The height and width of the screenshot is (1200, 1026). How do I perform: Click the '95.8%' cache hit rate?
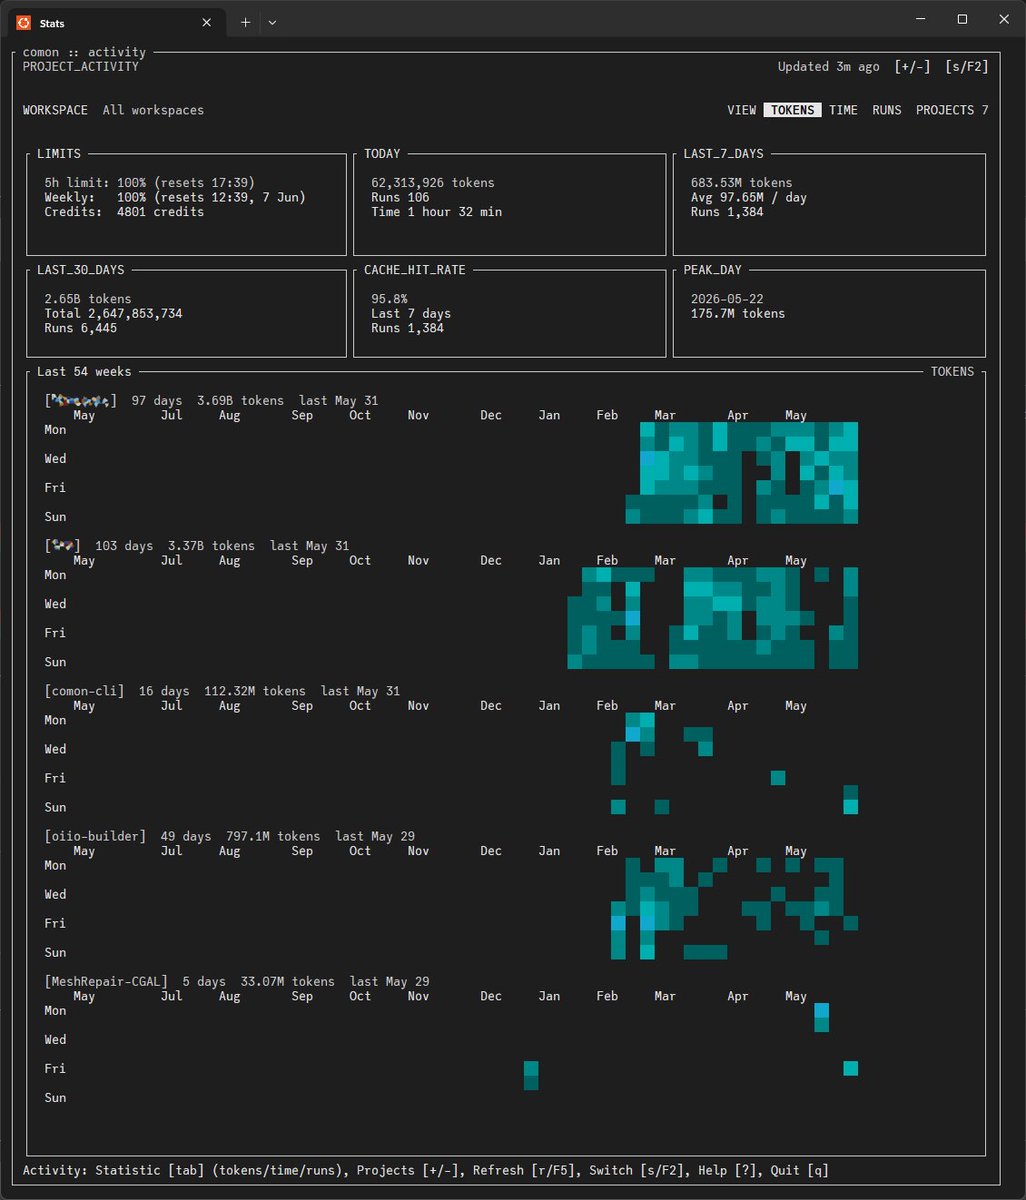tap(389, 299)
